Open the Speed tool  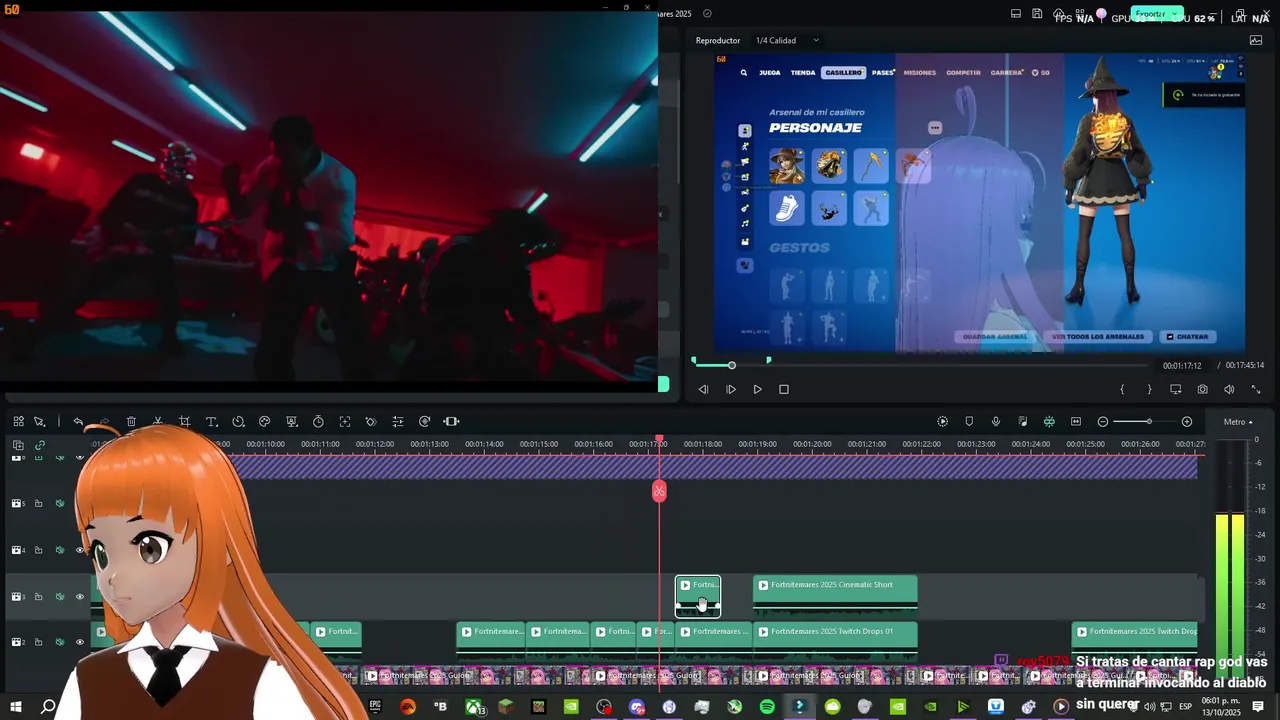[x=238, y=422]
